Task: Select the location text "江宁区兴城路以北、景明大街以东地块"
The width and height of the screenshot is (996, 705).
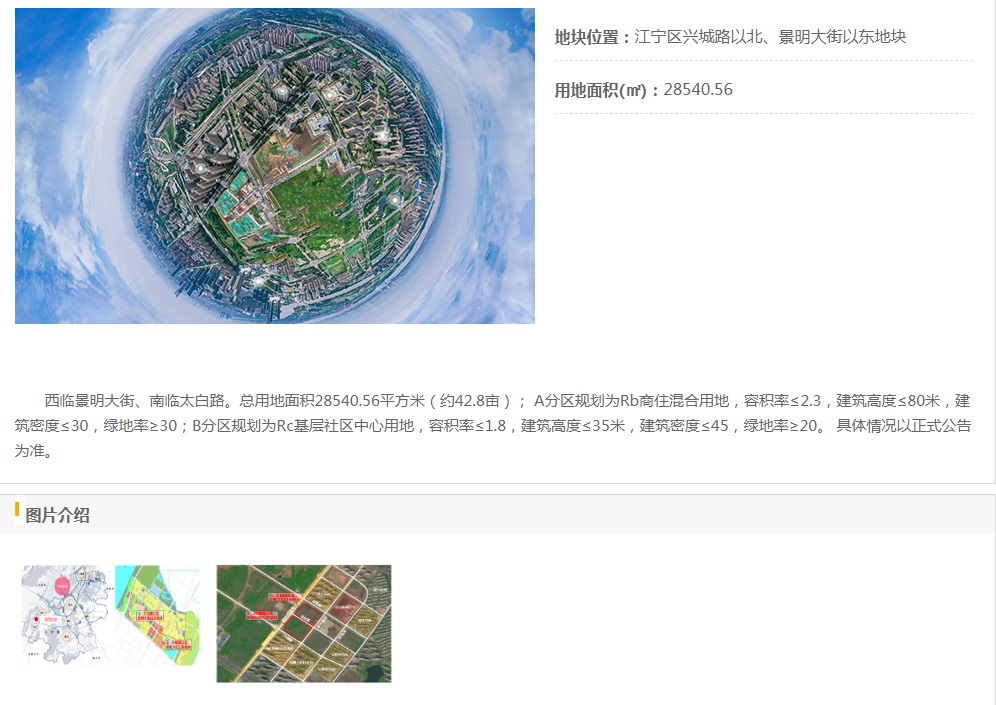Action: 770,37
